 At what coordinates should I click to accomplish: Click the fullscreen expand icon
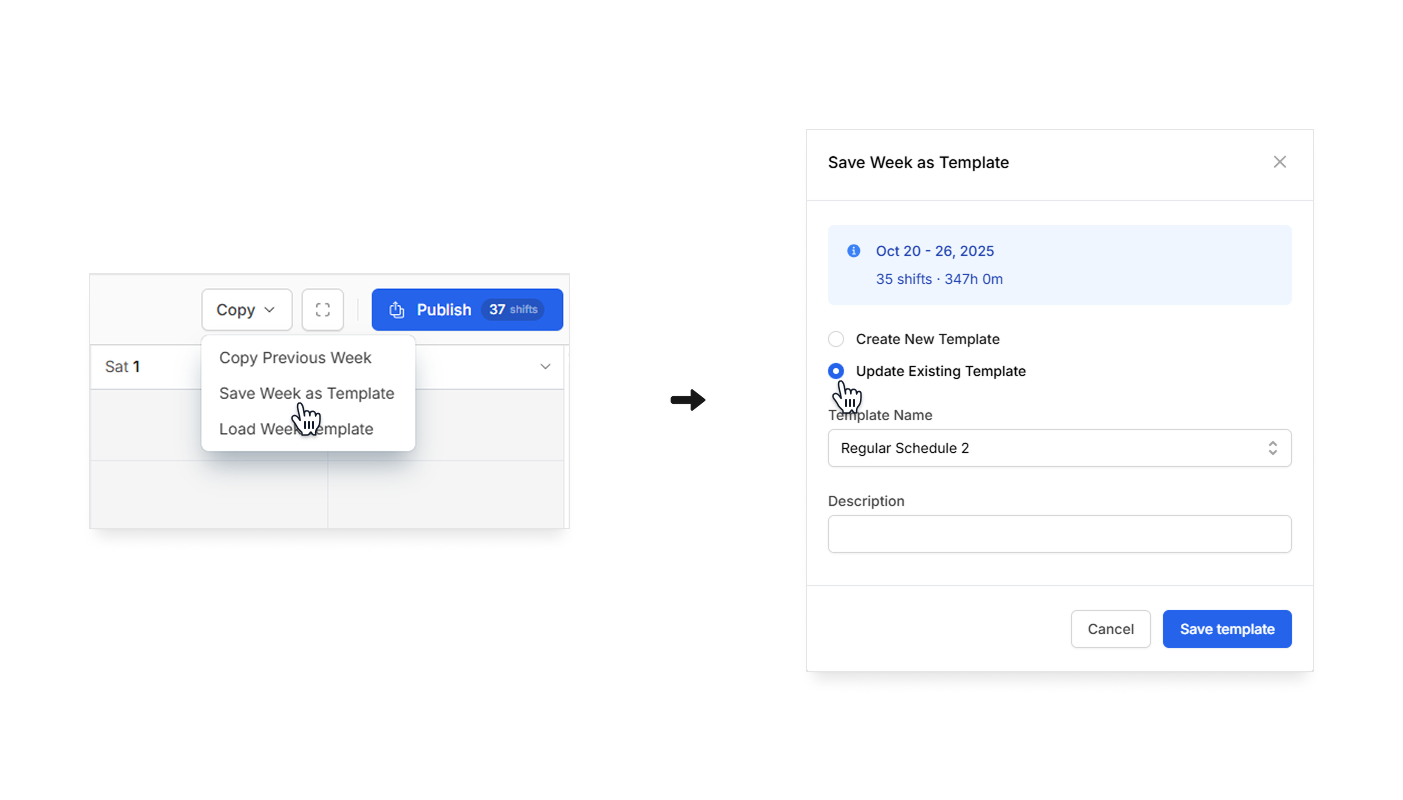tap(322, 310)
